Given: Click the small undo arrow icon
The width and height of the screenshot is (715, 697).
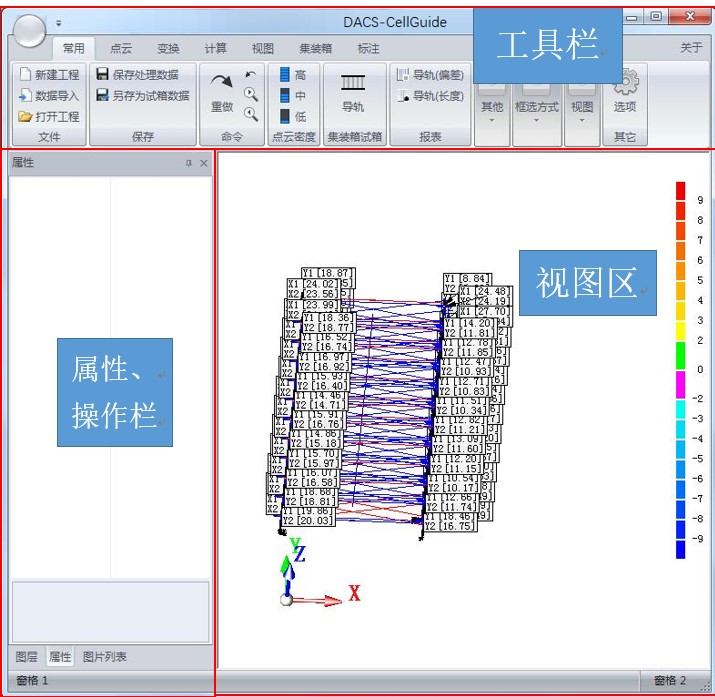Looking at the screenshot, I should pyautogui.click(x=250, y=75).
